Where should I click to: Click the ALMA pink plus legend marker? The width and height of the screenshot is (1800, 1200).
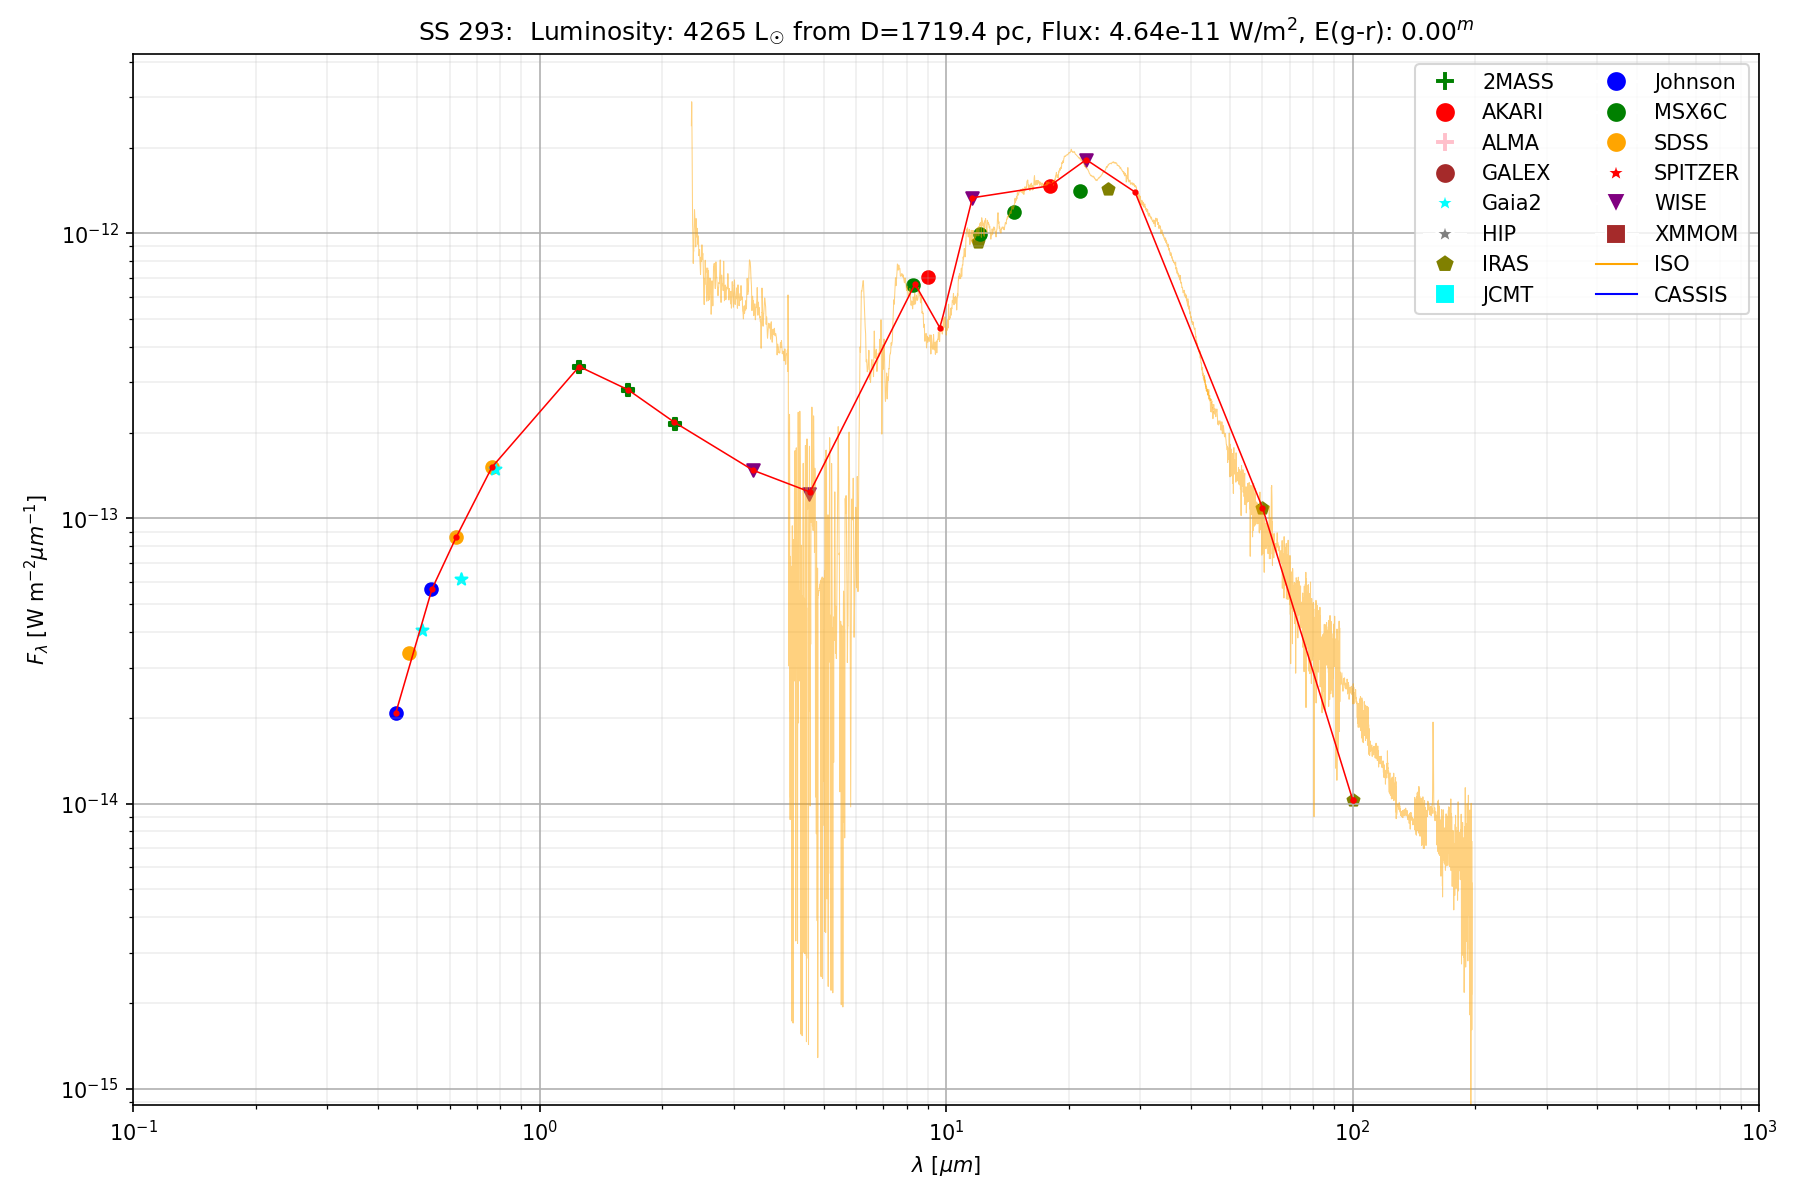click(1444, 142)
